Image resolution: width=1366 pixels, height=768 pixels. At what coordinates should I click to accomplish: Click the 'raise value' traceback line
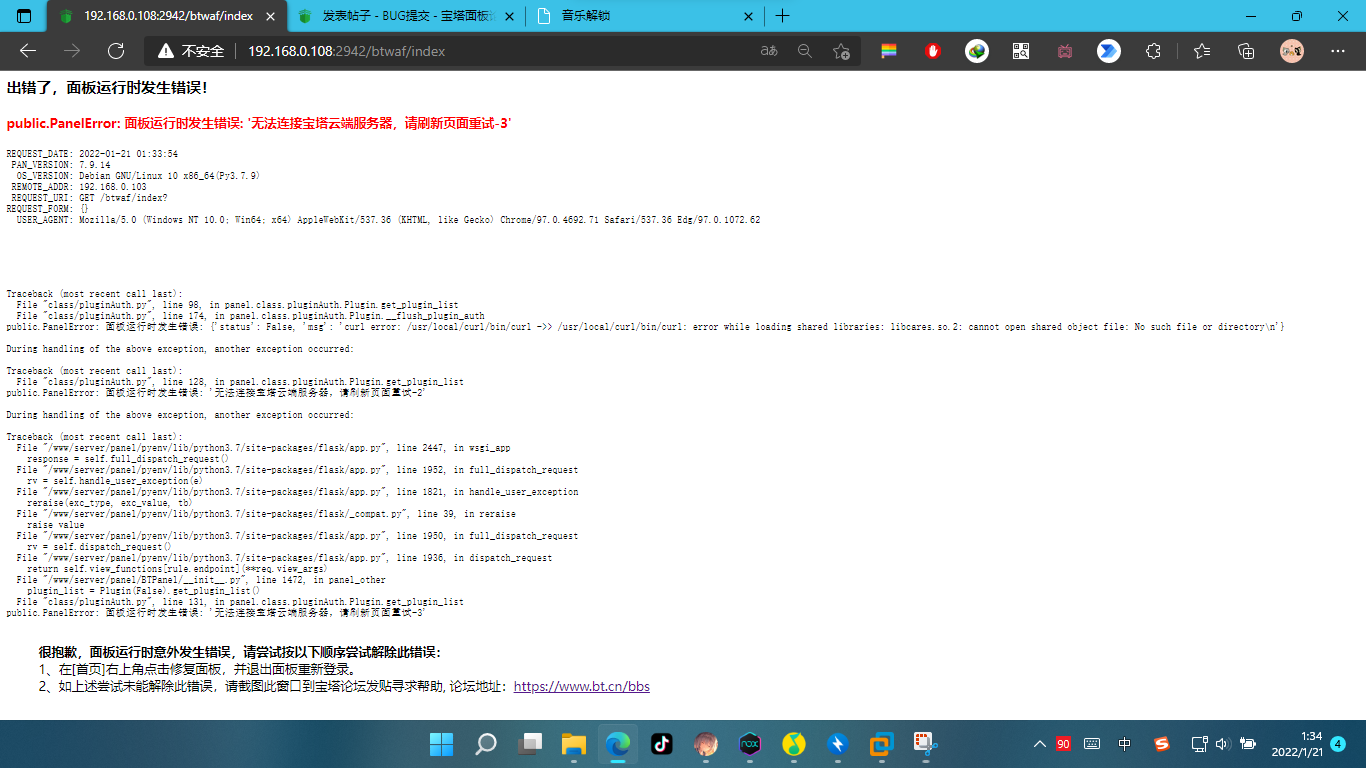point(56,525)
